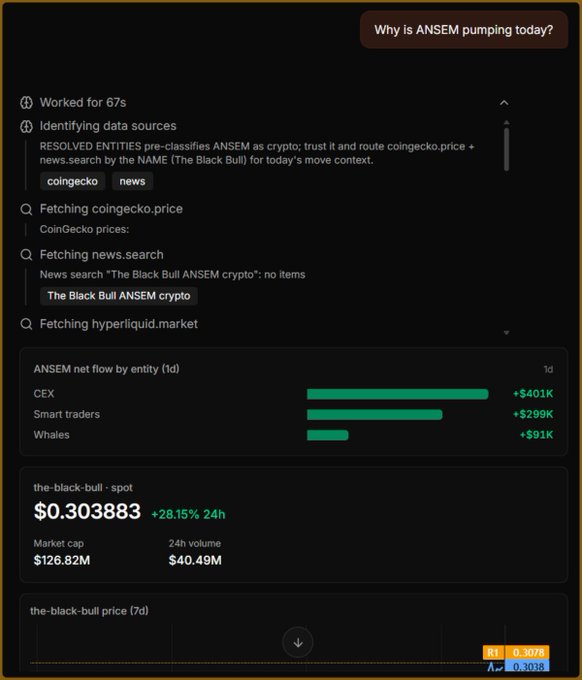Click the 'Smart traders' row label
This screenshot has height=680, width=582.
coord(67,415)
